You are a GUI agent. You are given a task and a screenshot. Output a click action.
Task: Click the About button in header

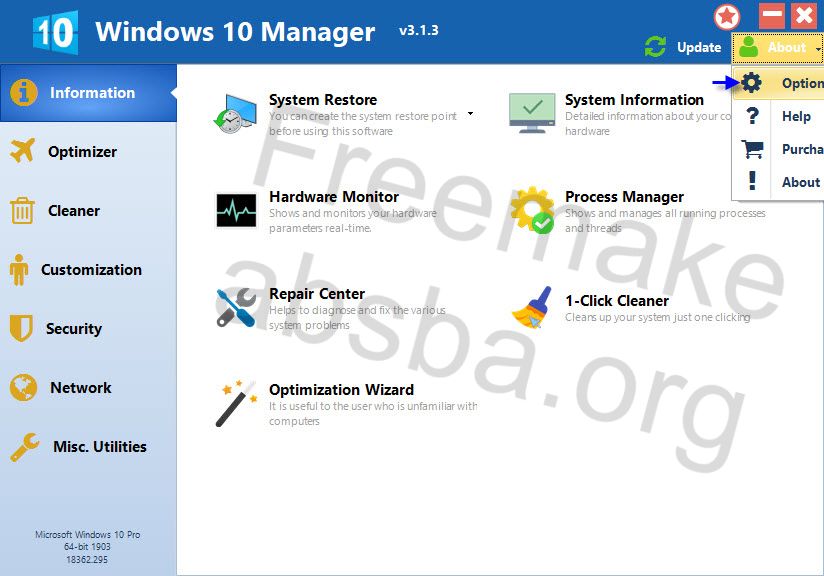(x=778, y=48)
